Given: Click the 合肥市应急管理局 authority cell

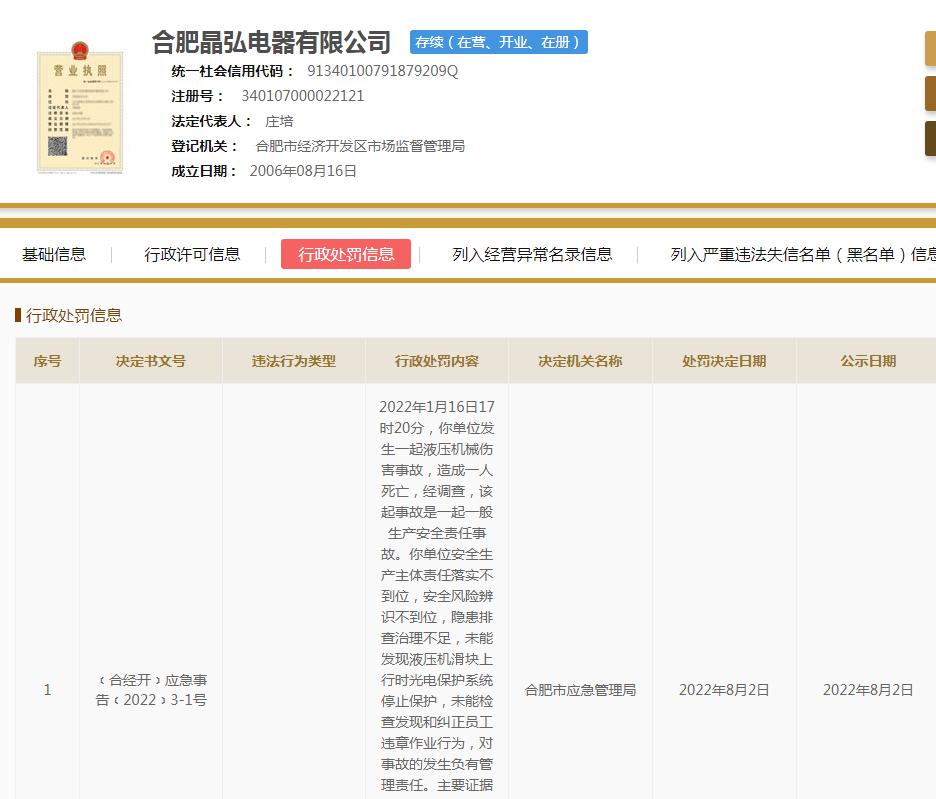Looking at the screenshot, I should pyautogui.click(x=580, y=690).
